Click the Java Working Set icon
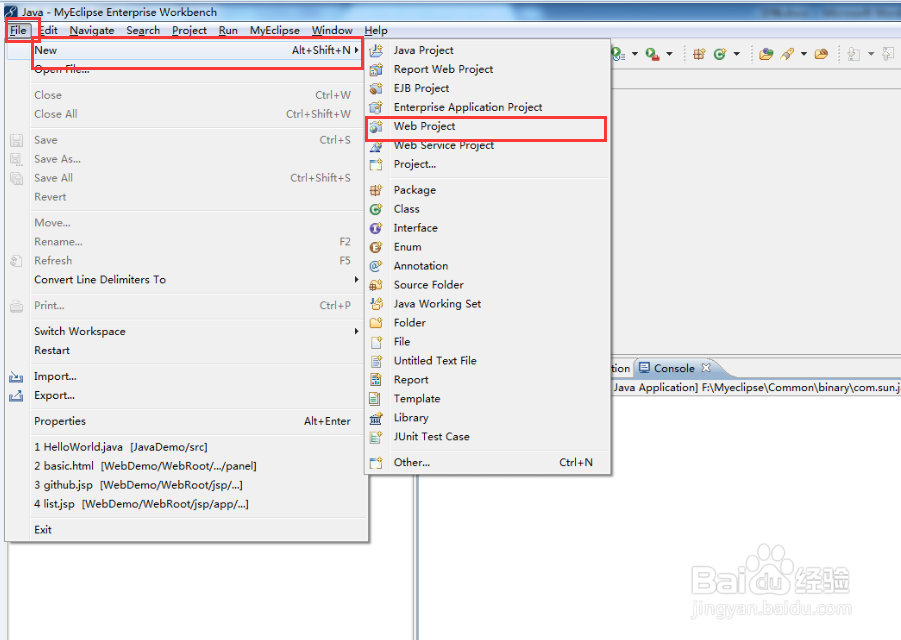 point(376,304)
